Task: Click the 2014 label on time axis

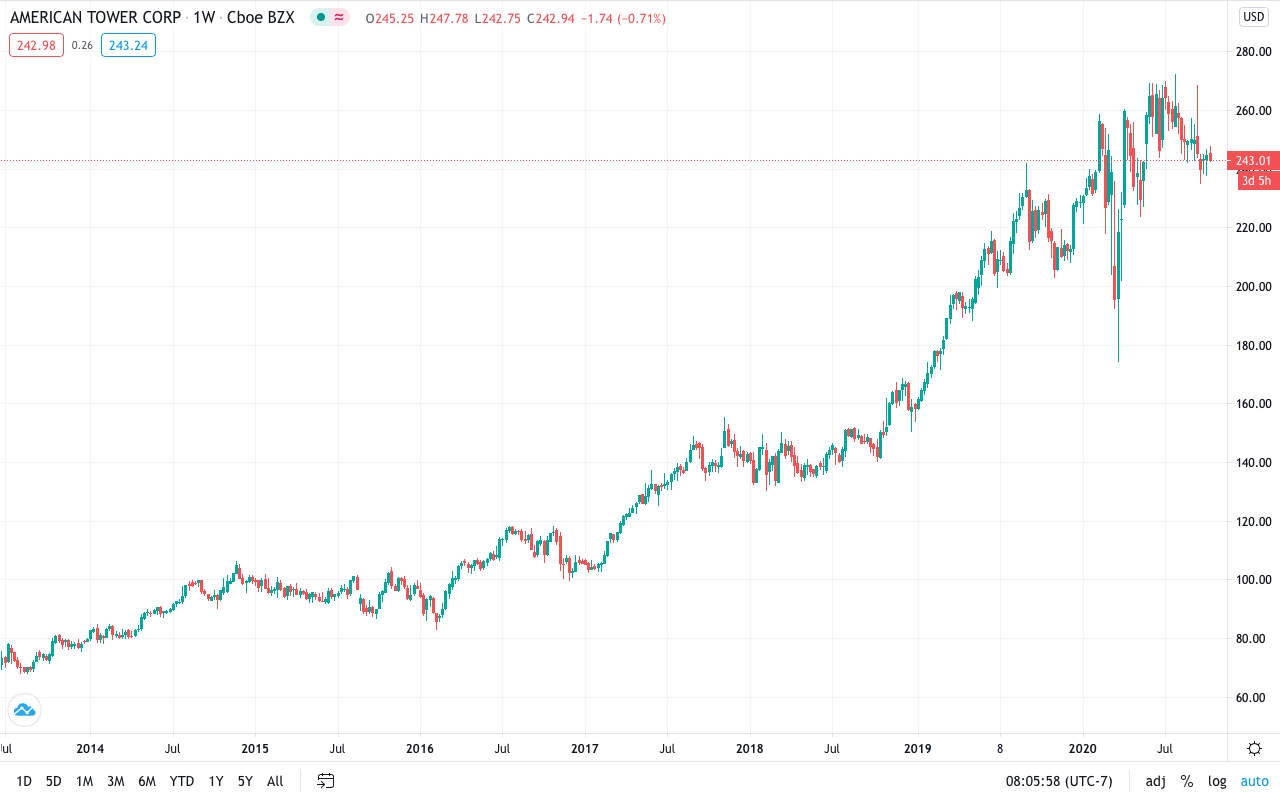Action: [x=90, y=748]
